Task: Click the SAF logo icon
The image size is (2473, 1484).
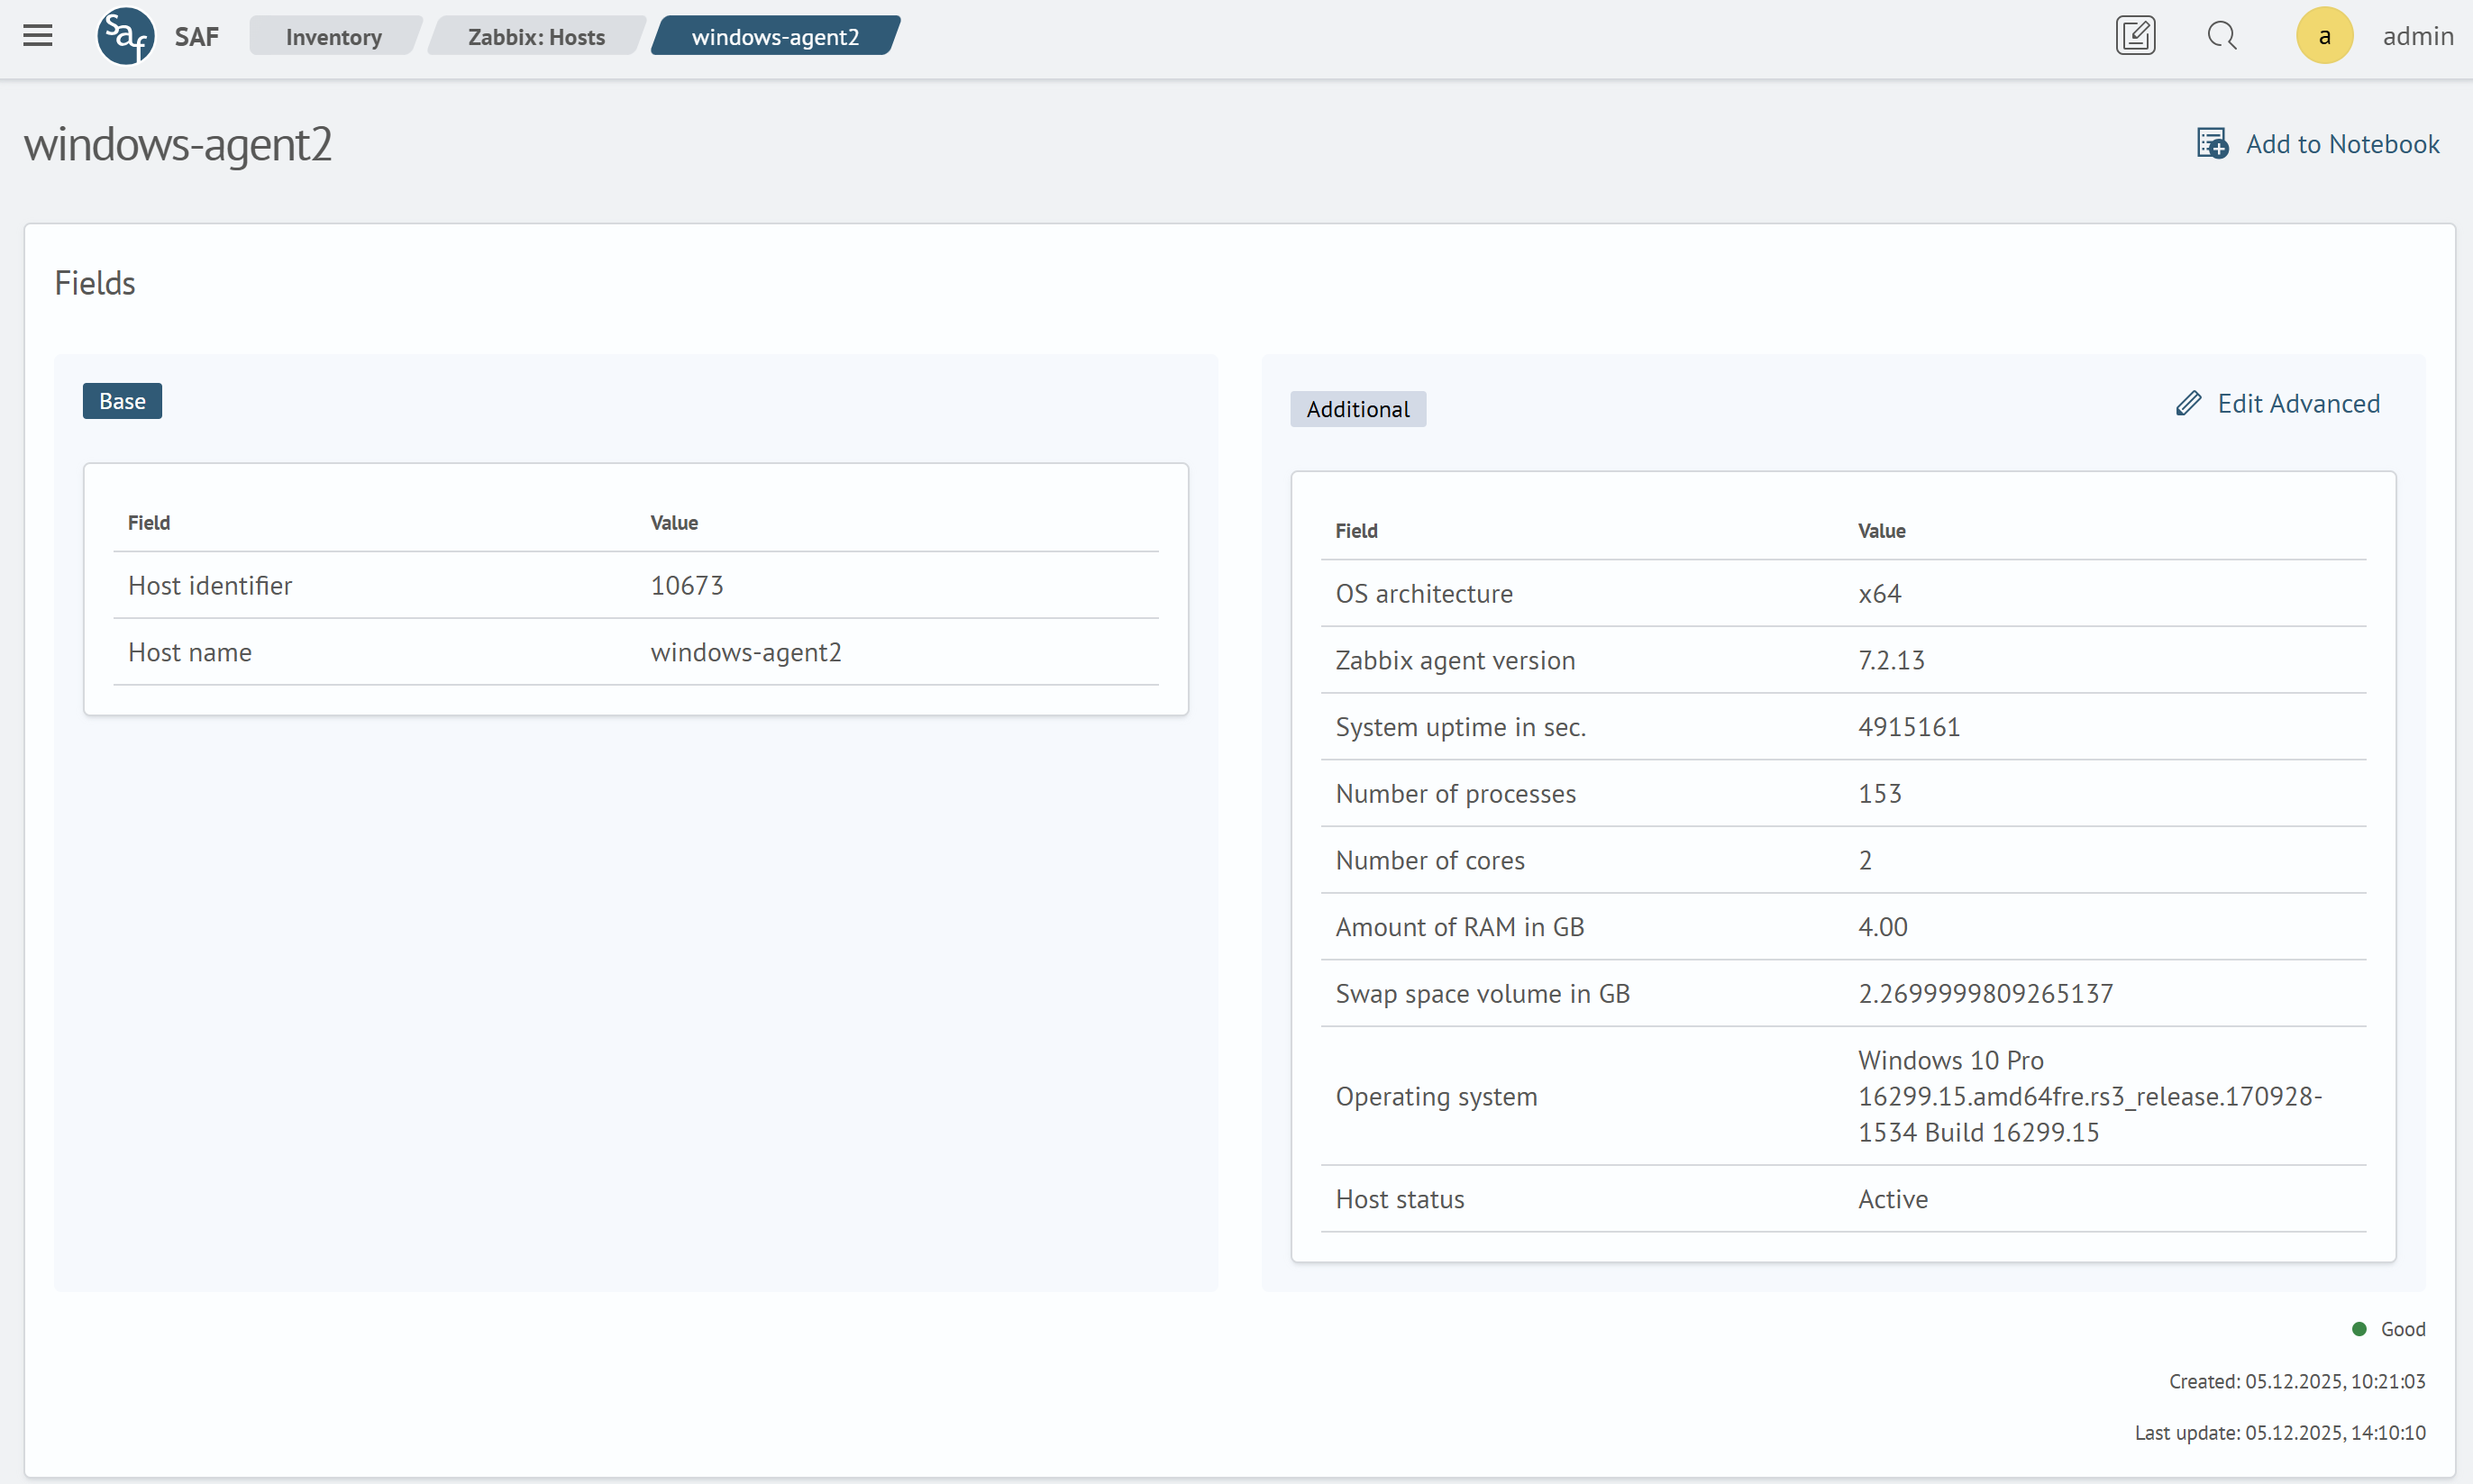Action: [x=125, y=36]
